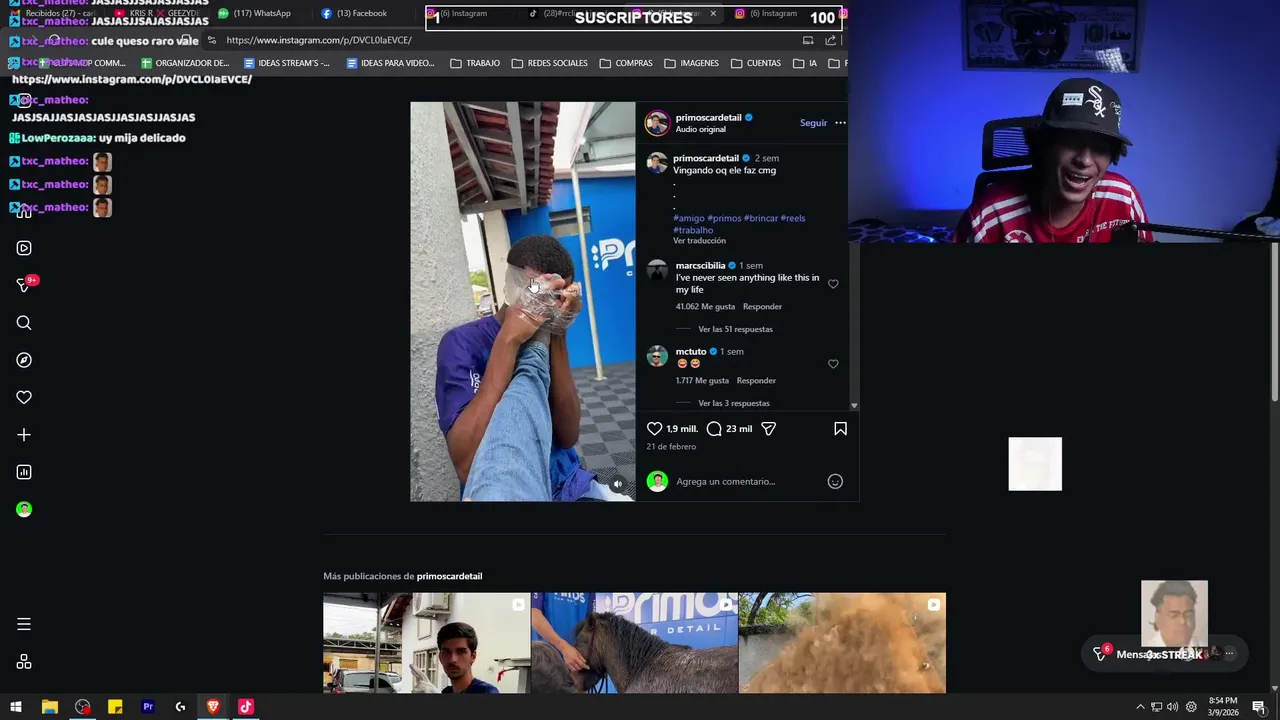Click the #amigo hashtag

(x=689, y=218)
